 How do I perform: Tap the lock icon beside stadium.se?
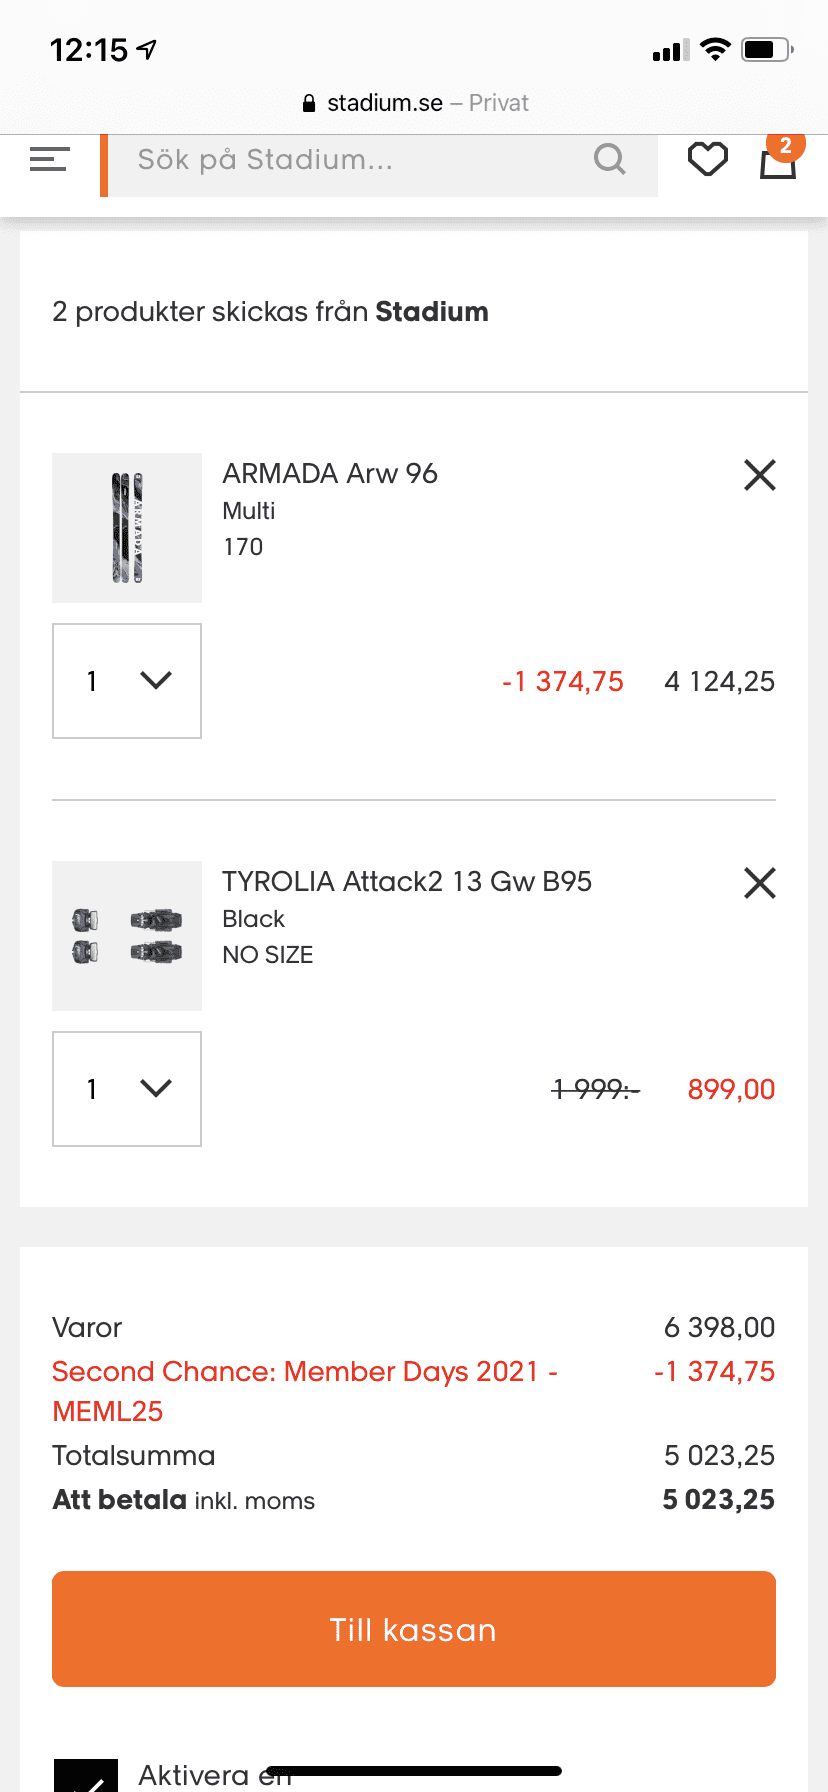pyautogui.click(x=309, y=103)
